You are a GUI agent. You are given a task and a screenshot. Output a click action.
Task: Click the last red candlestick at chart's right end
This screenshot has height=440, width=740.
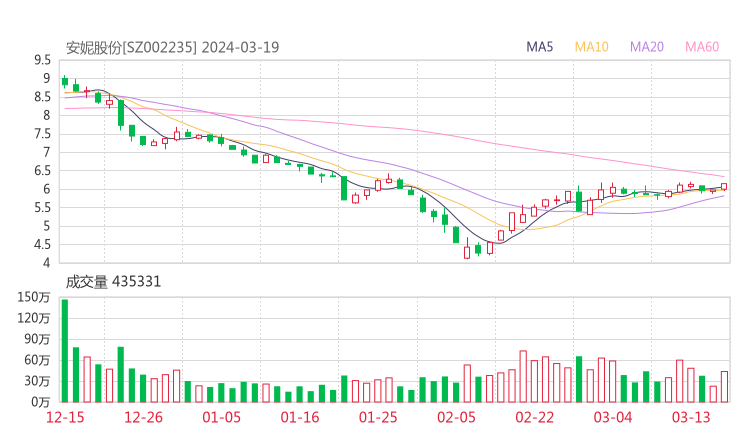[x=724, y=187]
